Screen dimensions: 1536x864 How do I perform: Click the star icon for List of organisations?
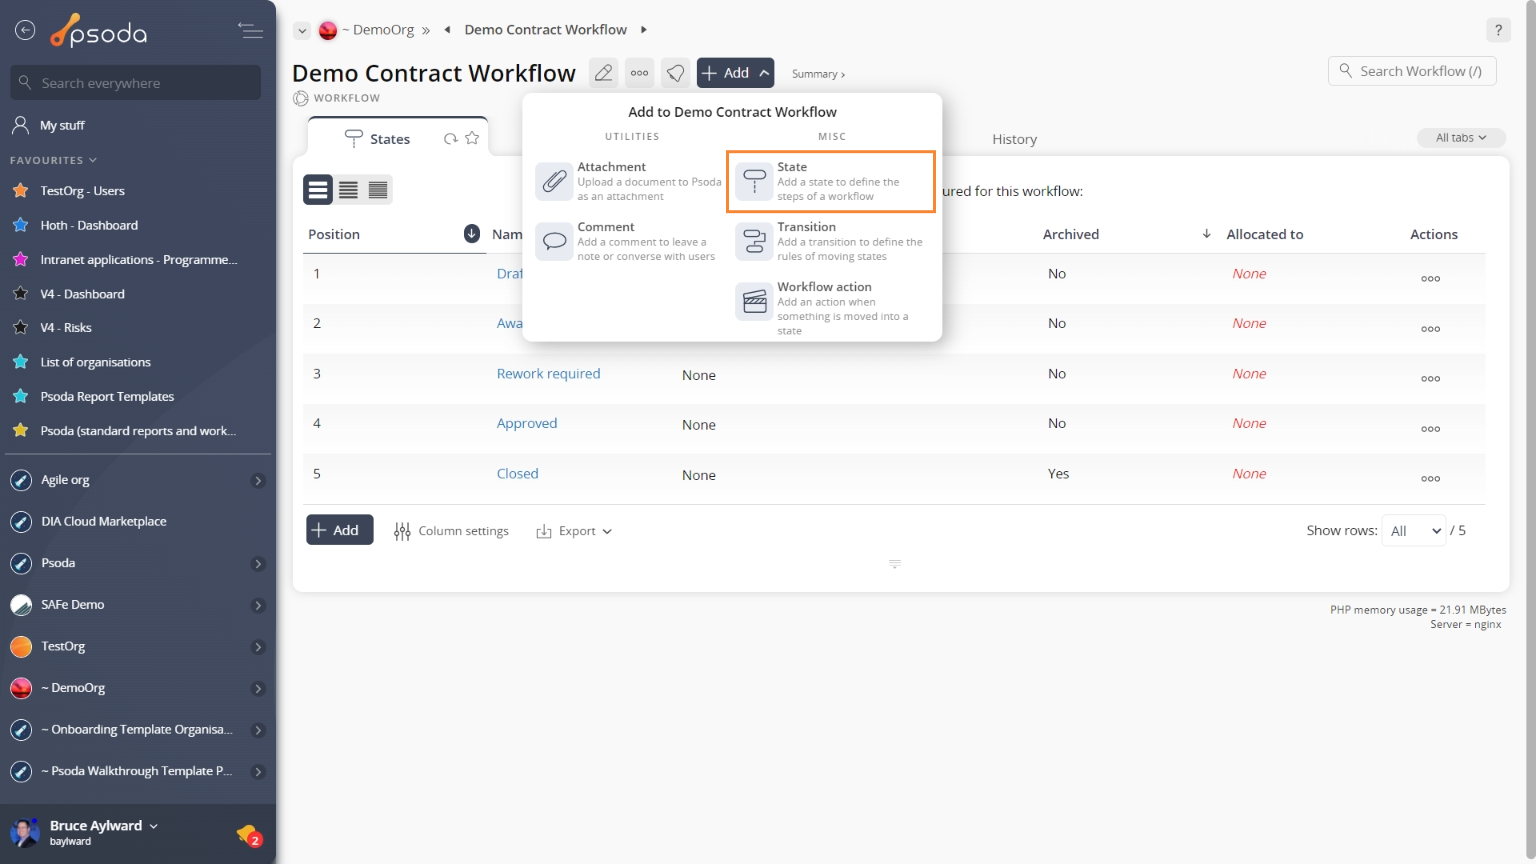(20, 362)
